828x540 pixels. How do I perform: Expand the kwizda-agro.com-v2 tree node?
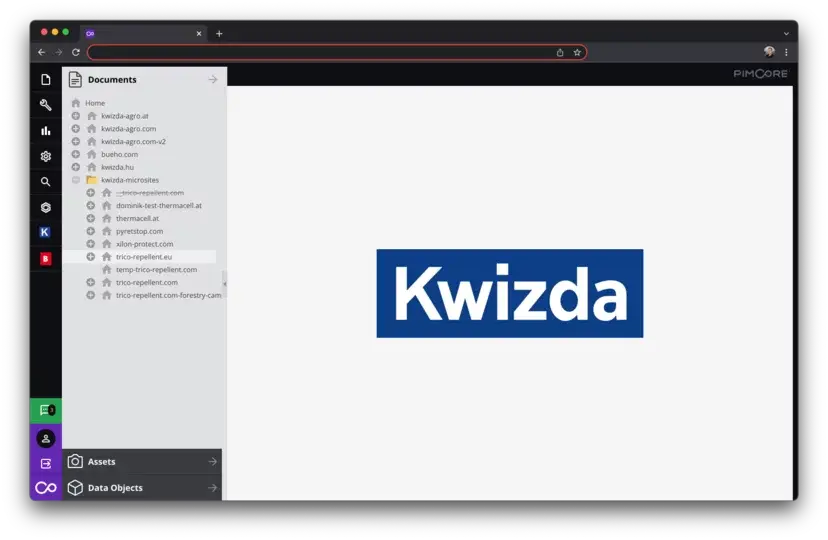(x=76, y=141)
